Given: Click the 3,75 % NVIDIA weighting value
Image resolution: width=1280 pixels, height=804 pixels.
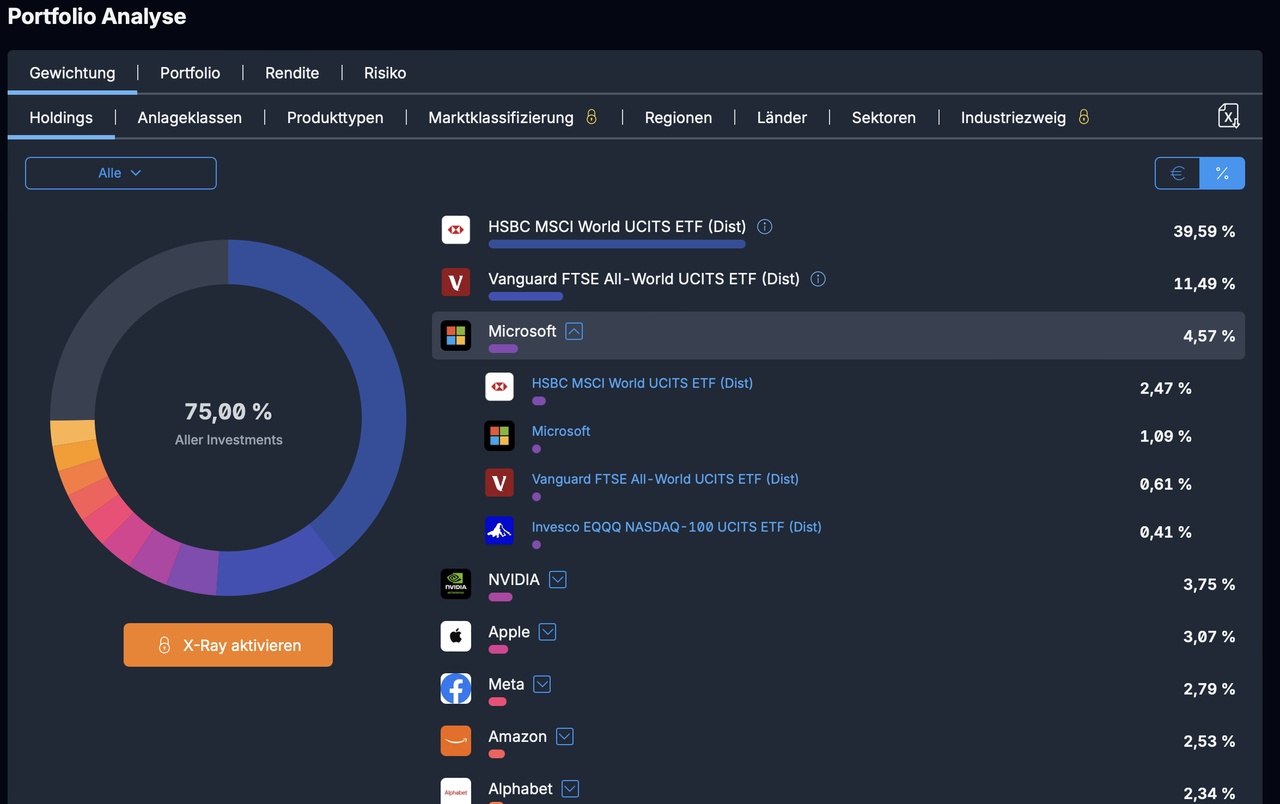Looking at the screenshot, I should [x=1209, y=584].
